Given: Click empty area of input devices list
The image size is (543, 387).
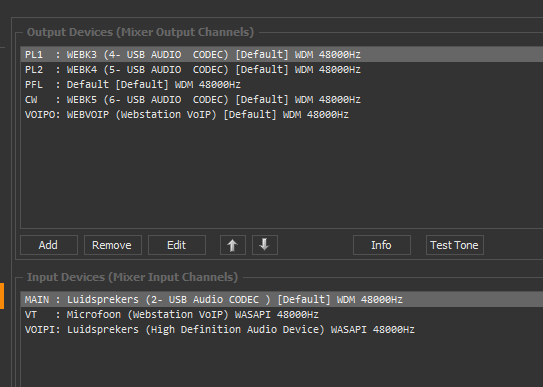Looking at the screenshot, I should coord(282,362).
